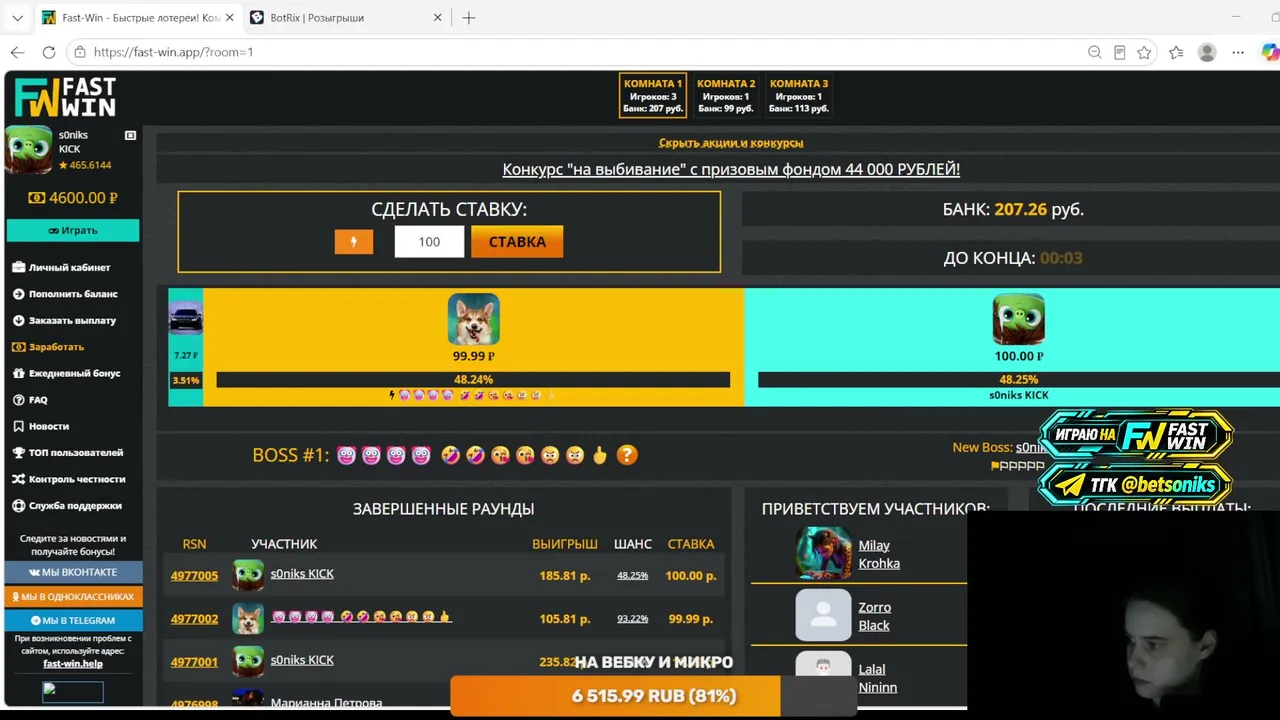
Task: Open s0niks profile avatar in sidebar header
Action: pyautogui.click(x=29, y=150)
